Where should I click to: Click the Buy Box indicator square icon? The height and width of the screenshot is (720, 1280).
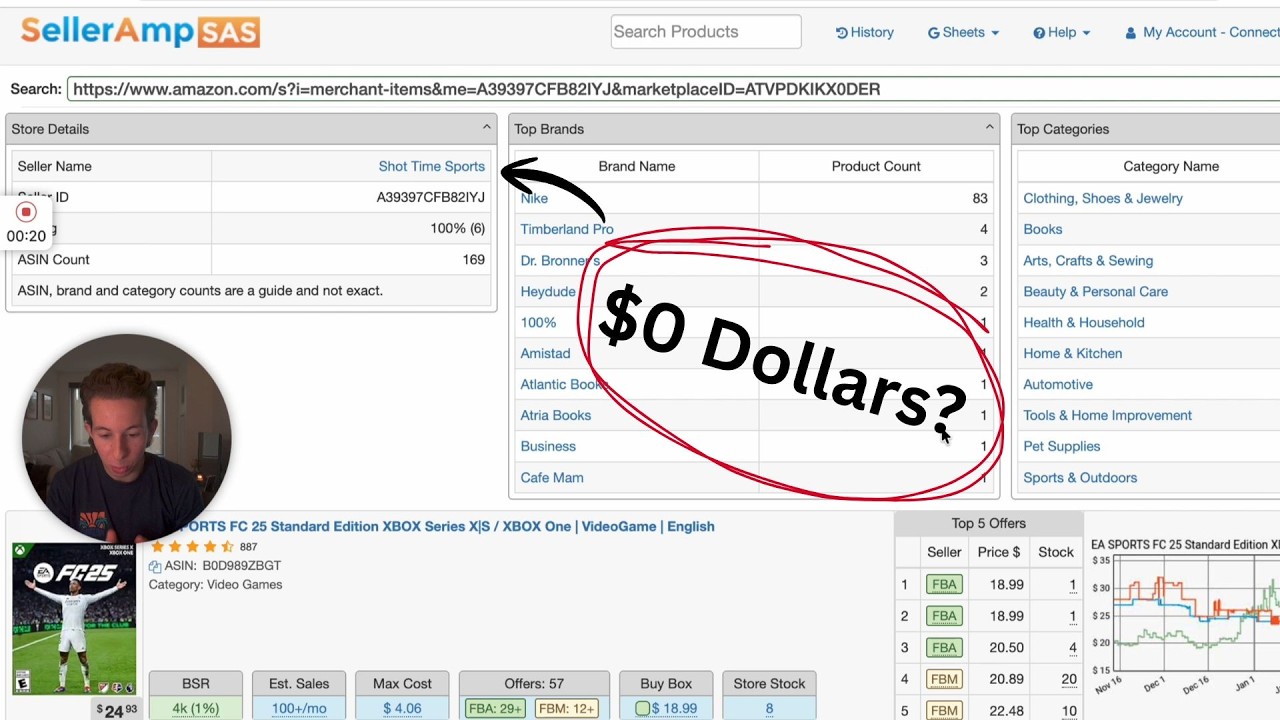tap(642, 709)
